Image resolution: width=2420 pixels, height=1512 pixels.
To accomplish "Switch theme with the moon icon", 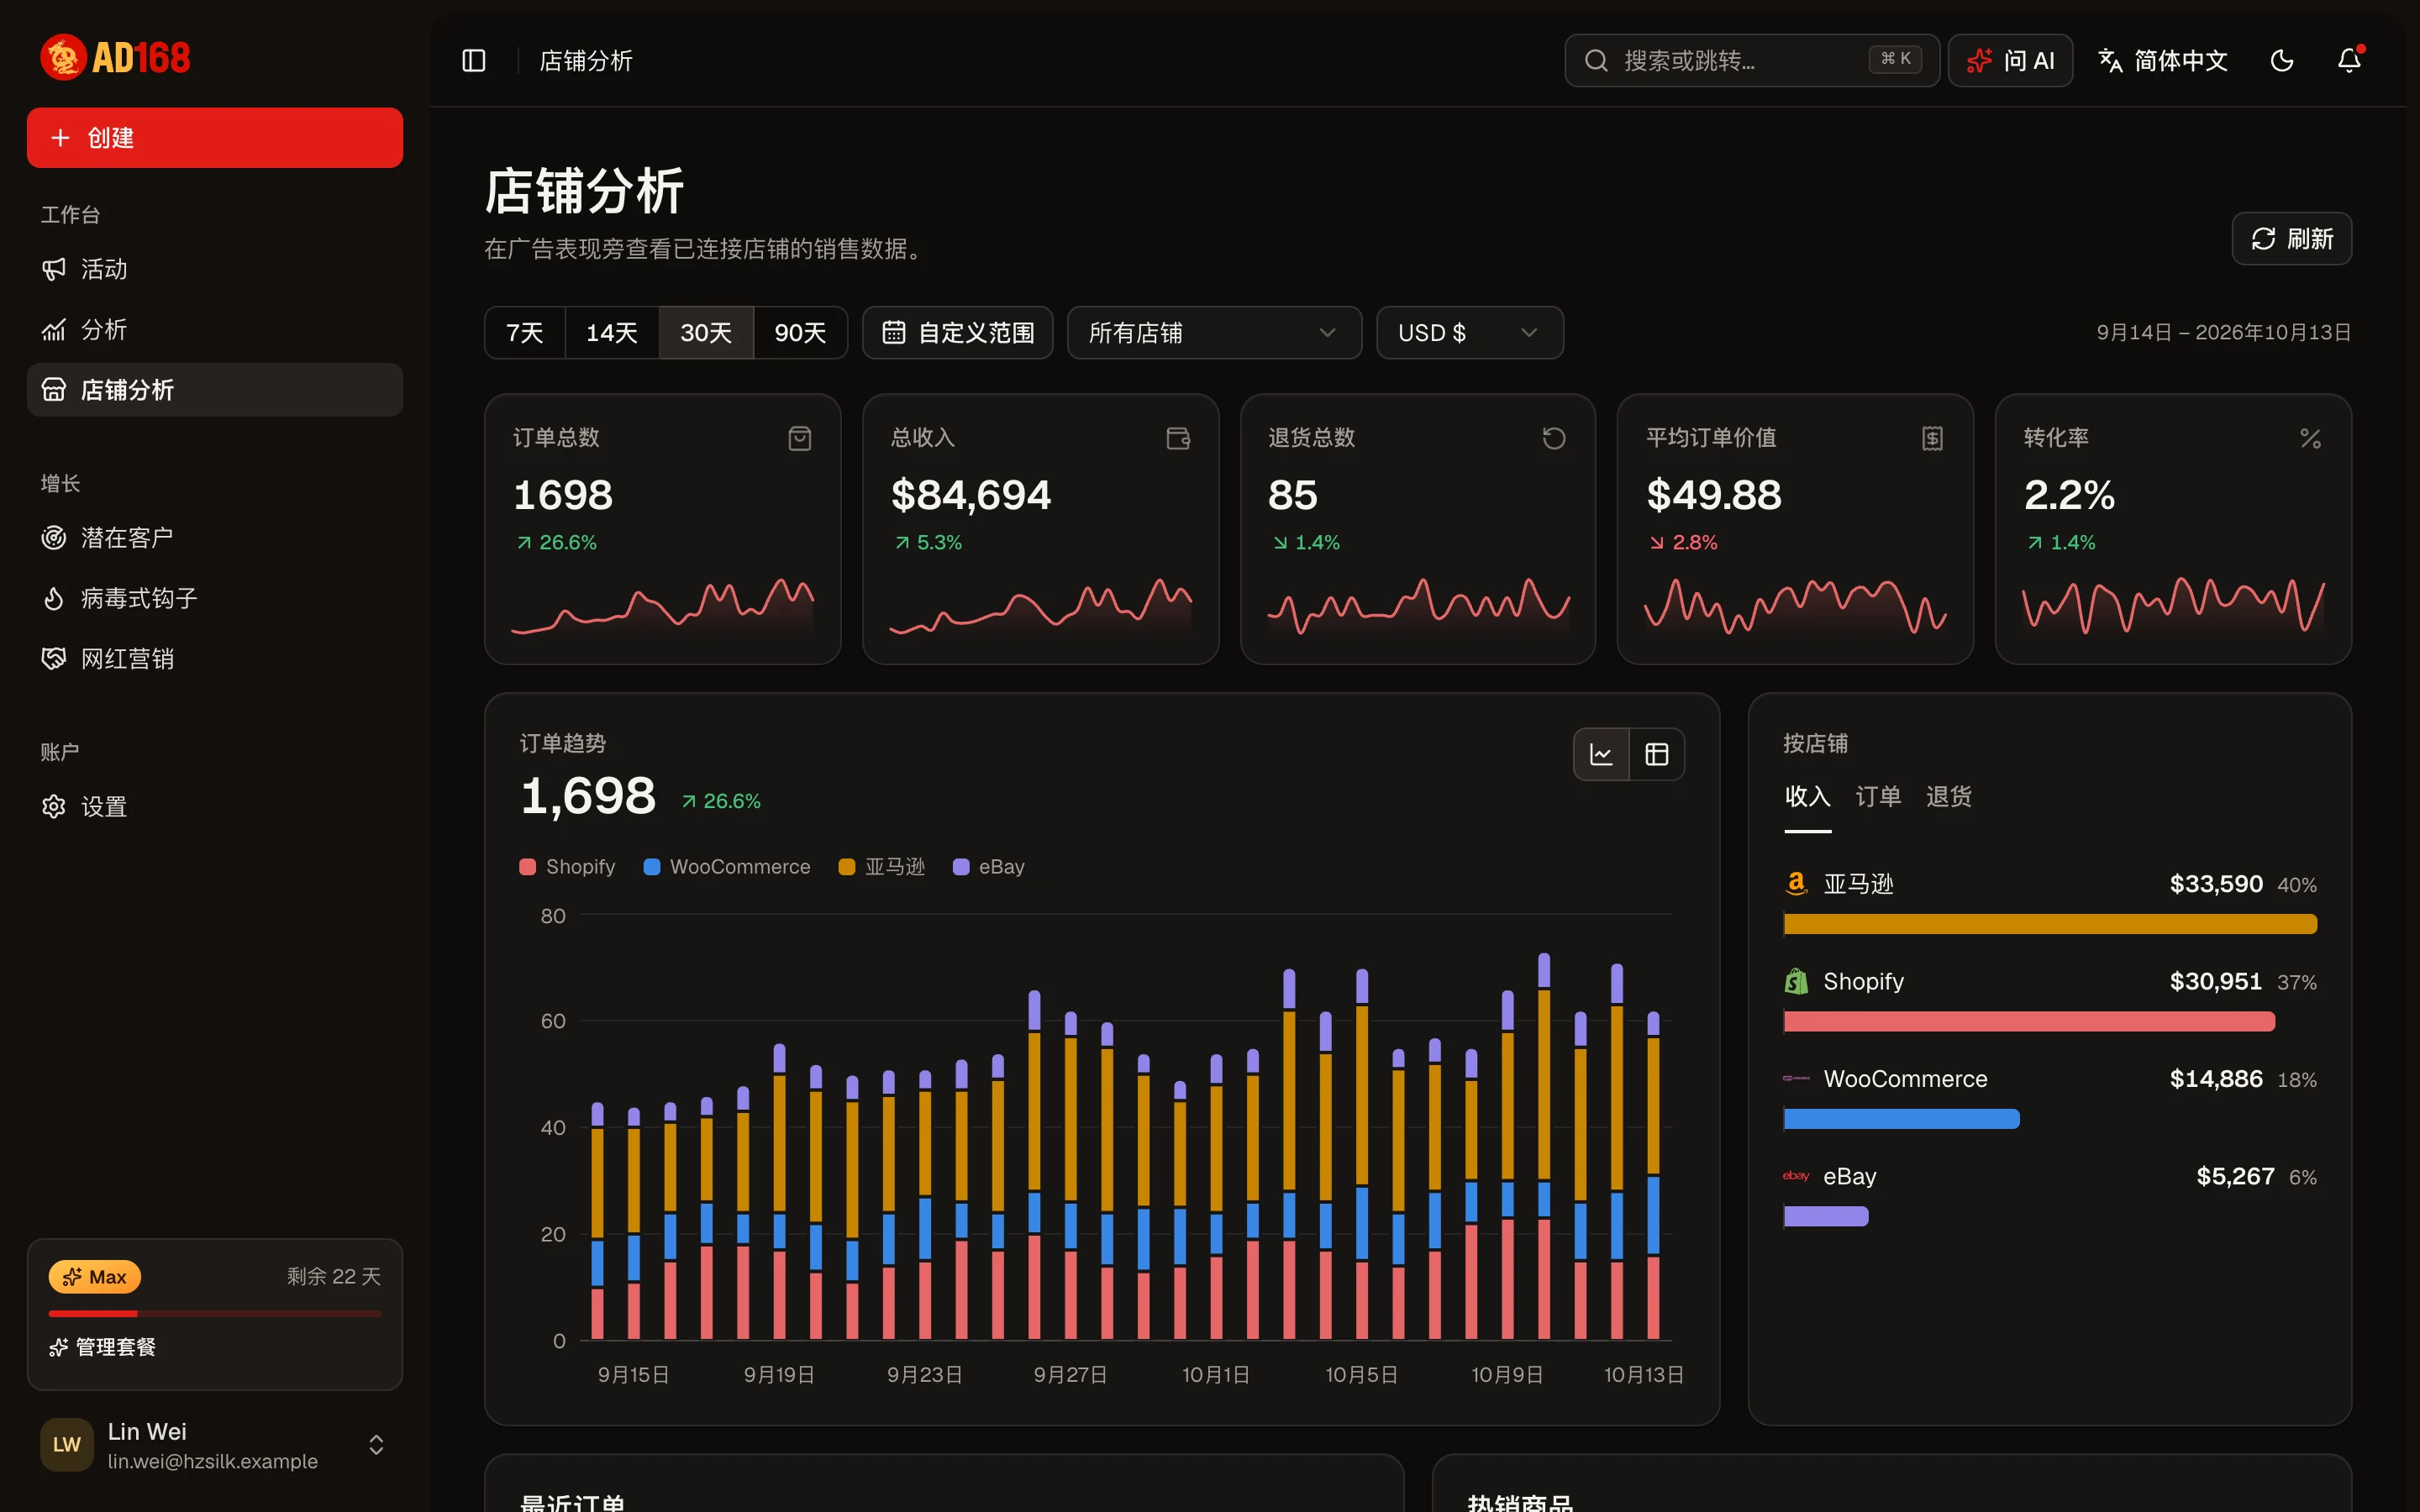I will point(2282,61).
